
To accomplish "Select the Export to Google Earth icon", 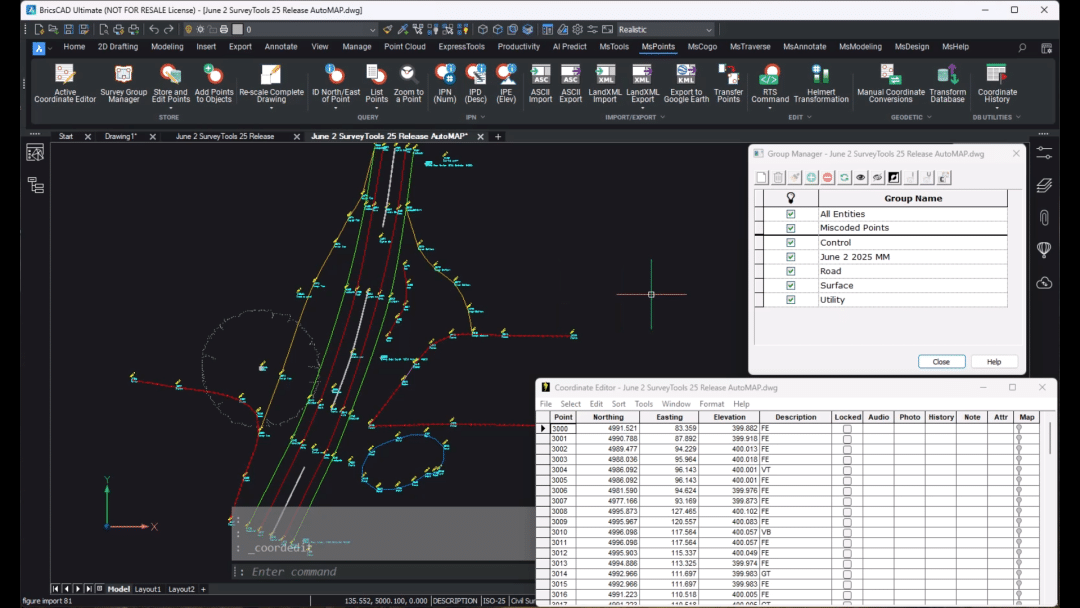I will pos(686,76).
